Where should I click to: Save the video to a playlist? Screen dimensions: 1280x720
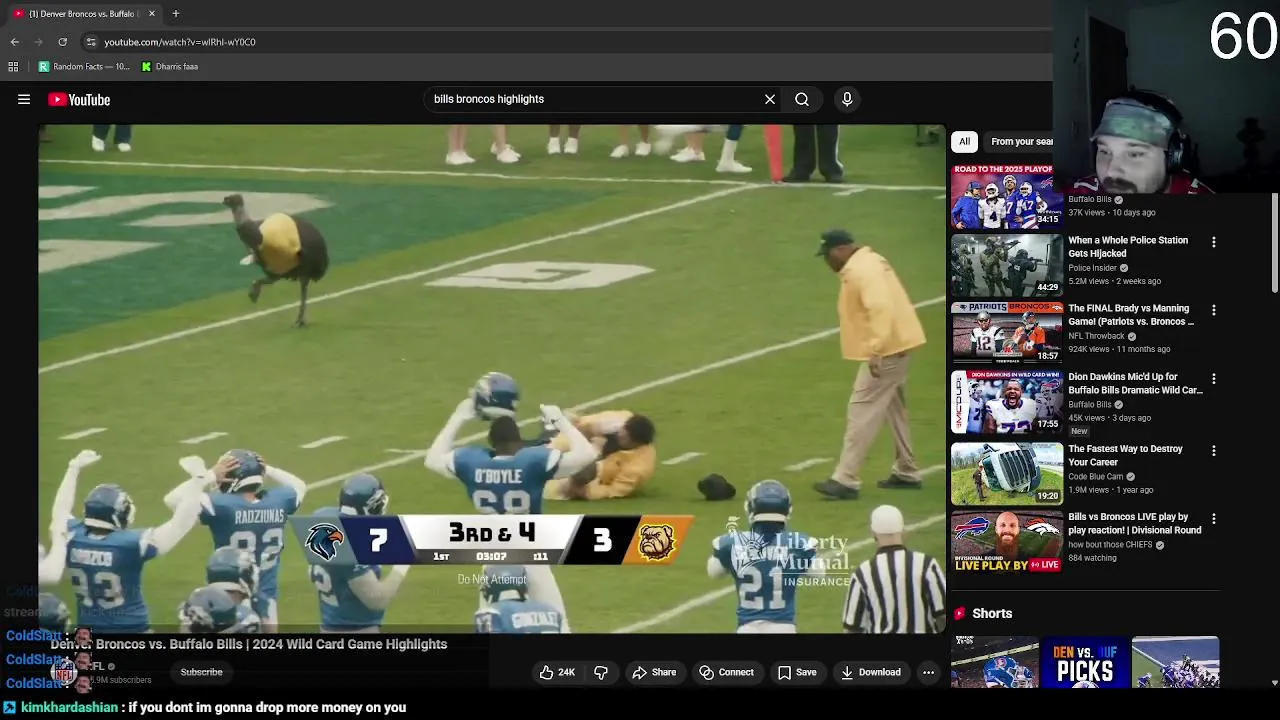(797, 672)
